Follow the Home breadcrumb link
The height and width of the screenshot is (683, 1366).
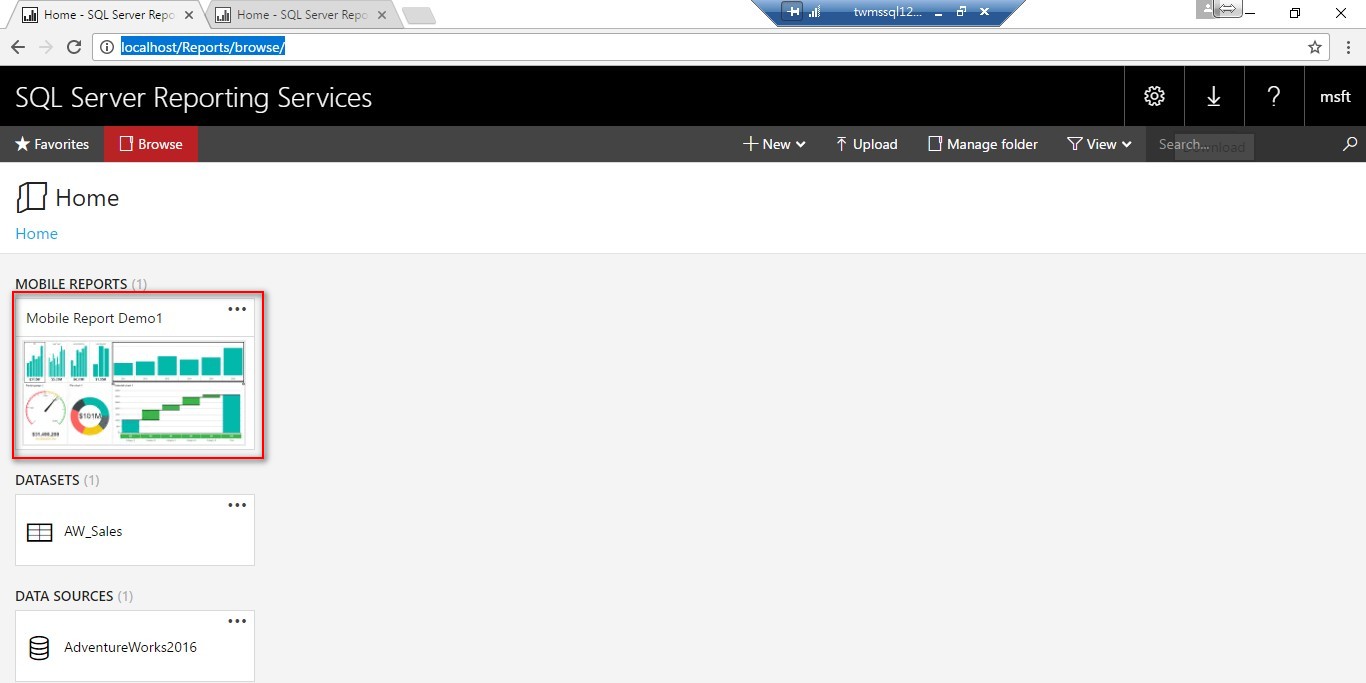36,233
